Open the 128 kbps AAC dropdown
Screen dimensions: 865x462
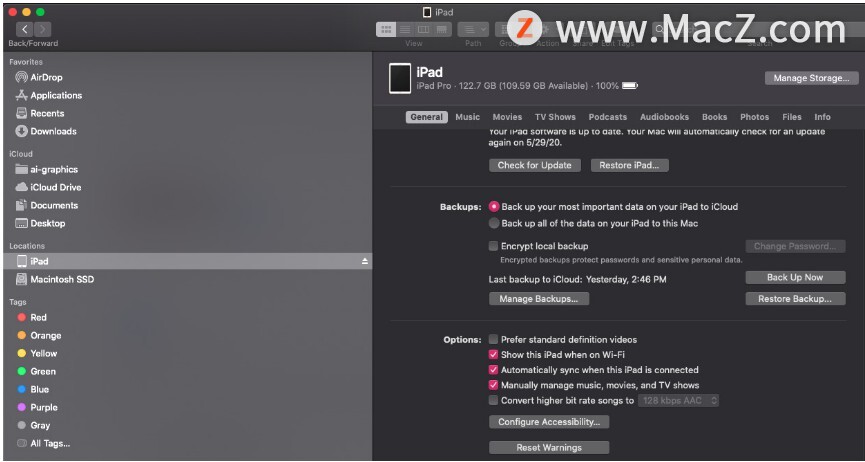tap(679, 401)
